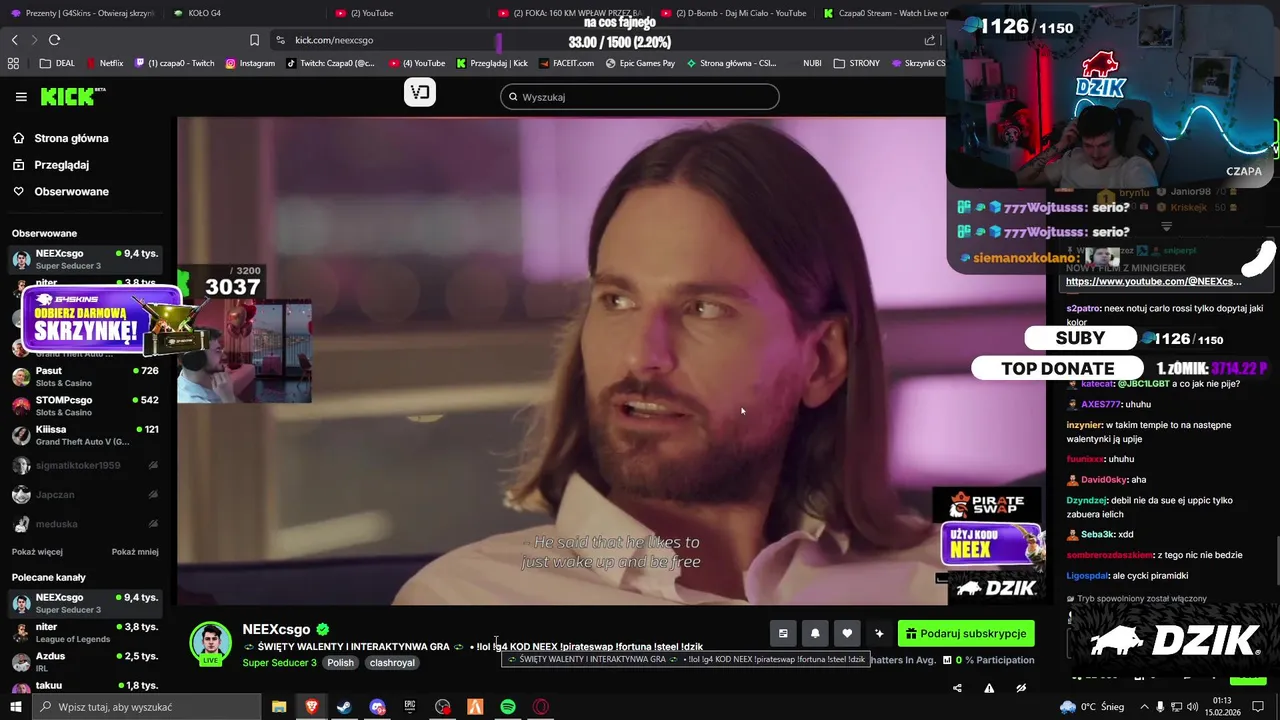Collapse the followed list via Pokaż mniej
1280x720 pixels.
tap(135, 552)
